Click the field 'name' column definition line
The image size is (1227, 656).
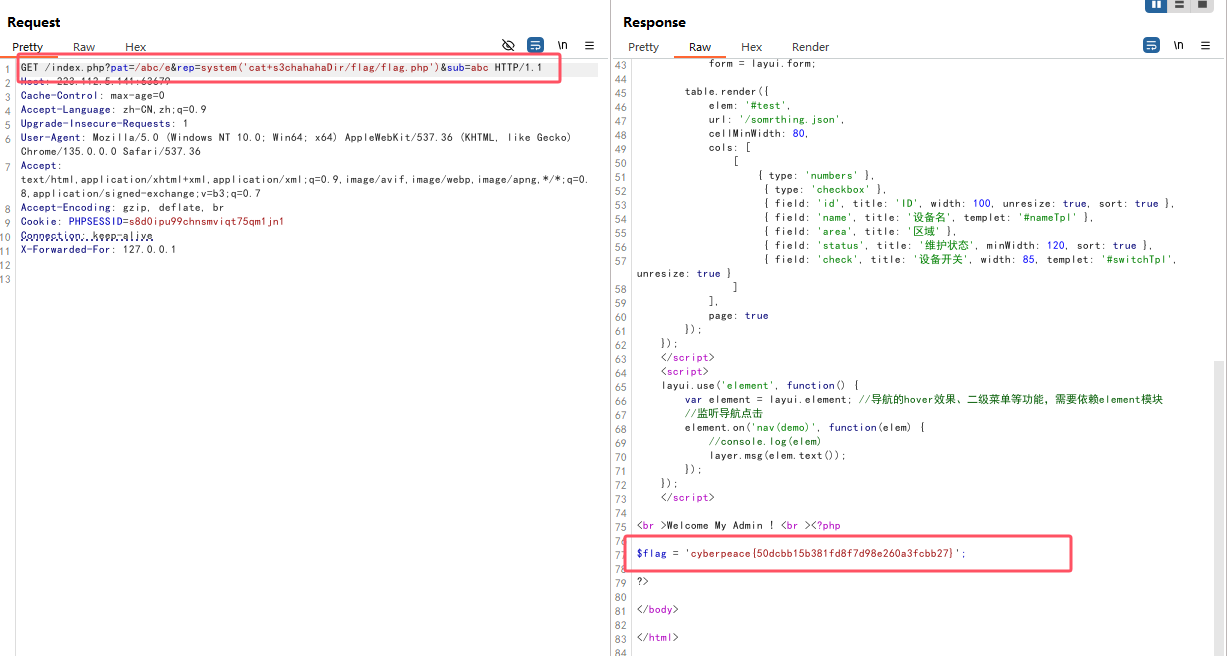[x=929, y=217]
